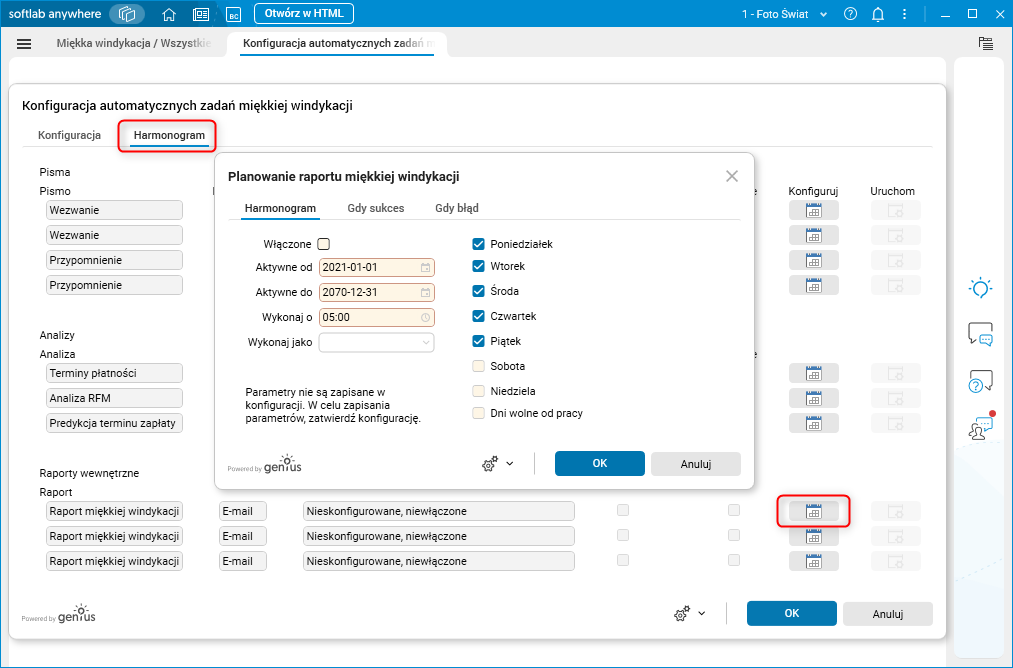The height and width of the screenshot is (668, 1013).
Task: Uncheck the Poniedziałek checkbox
Action: click(x=479, y=244)
